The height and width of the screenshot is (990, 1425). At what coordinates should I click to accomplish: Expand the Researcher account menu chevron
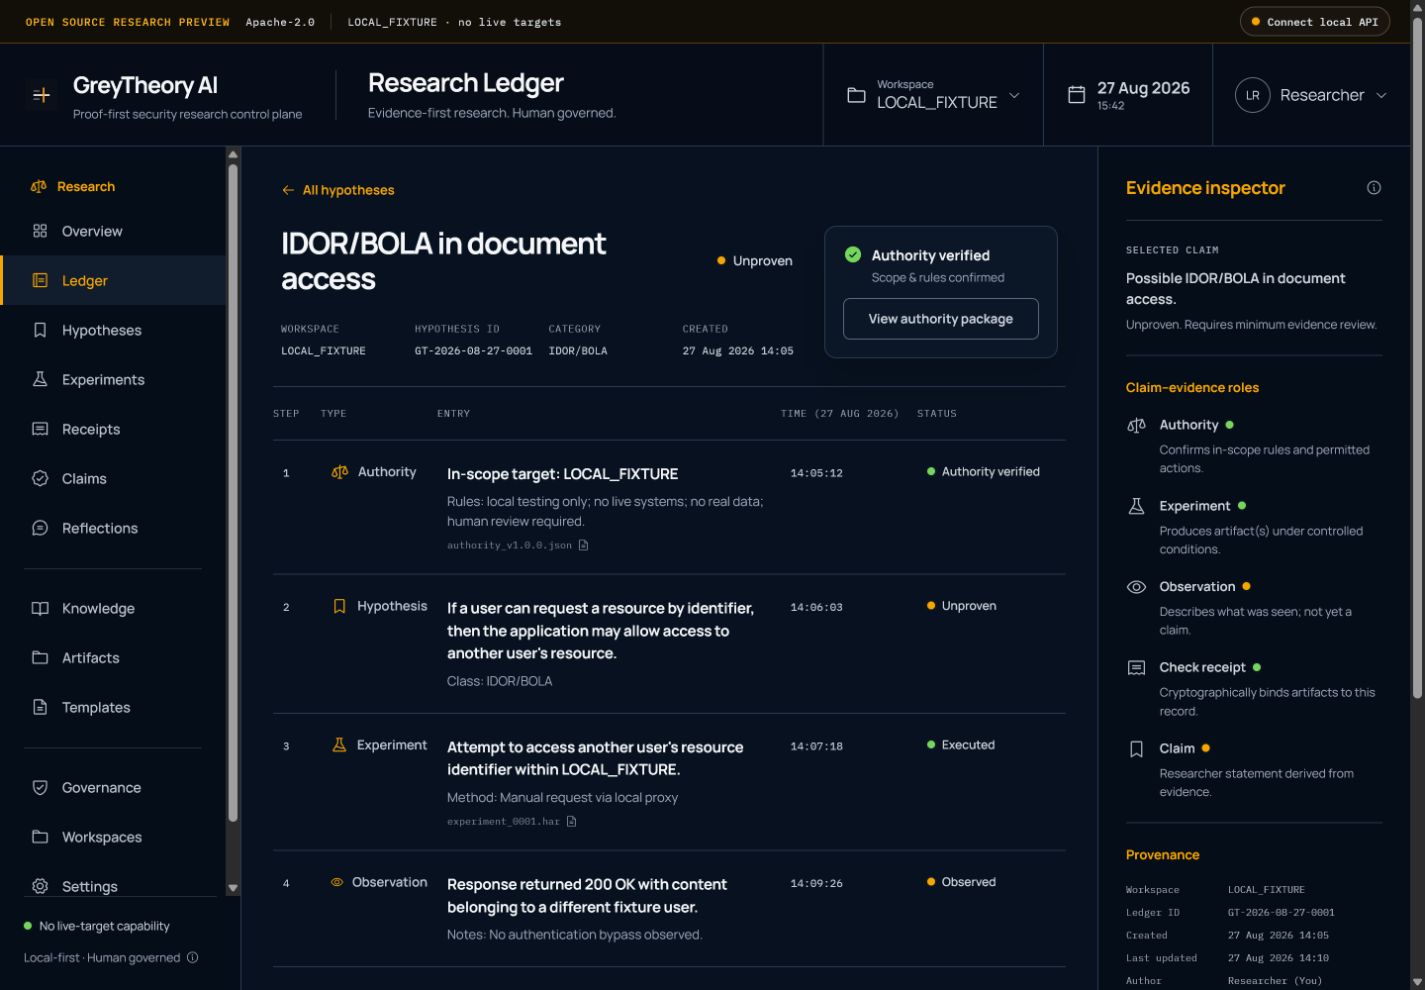[1381, 95]
